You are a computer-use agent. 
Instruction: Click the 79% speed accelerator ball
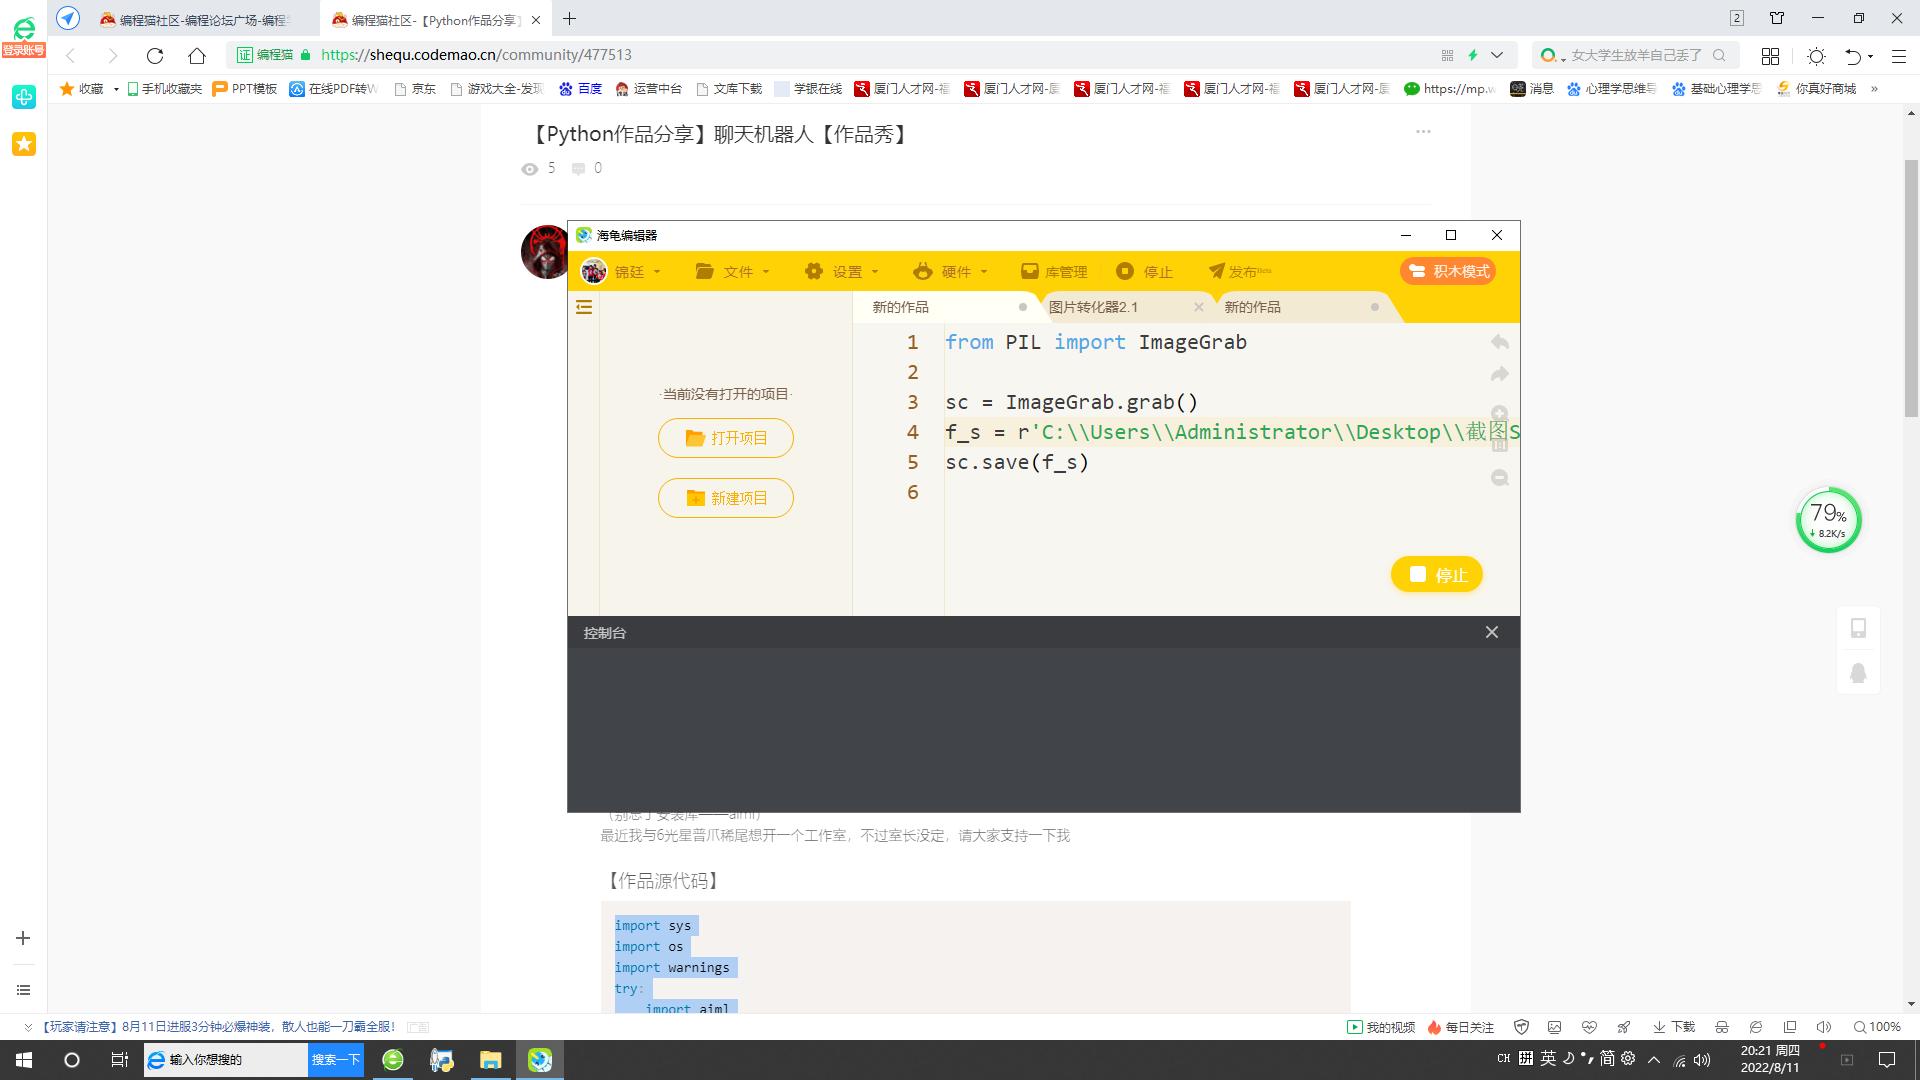pos(1828,520)
